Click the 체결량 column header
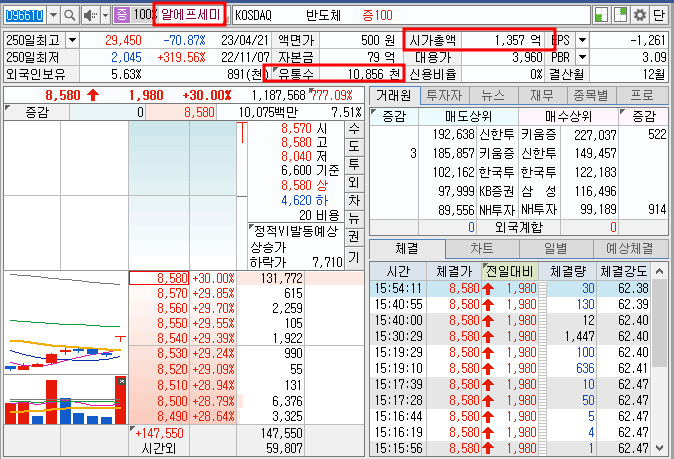The height and width of the screenshot is (459, 674). [567, 271]
